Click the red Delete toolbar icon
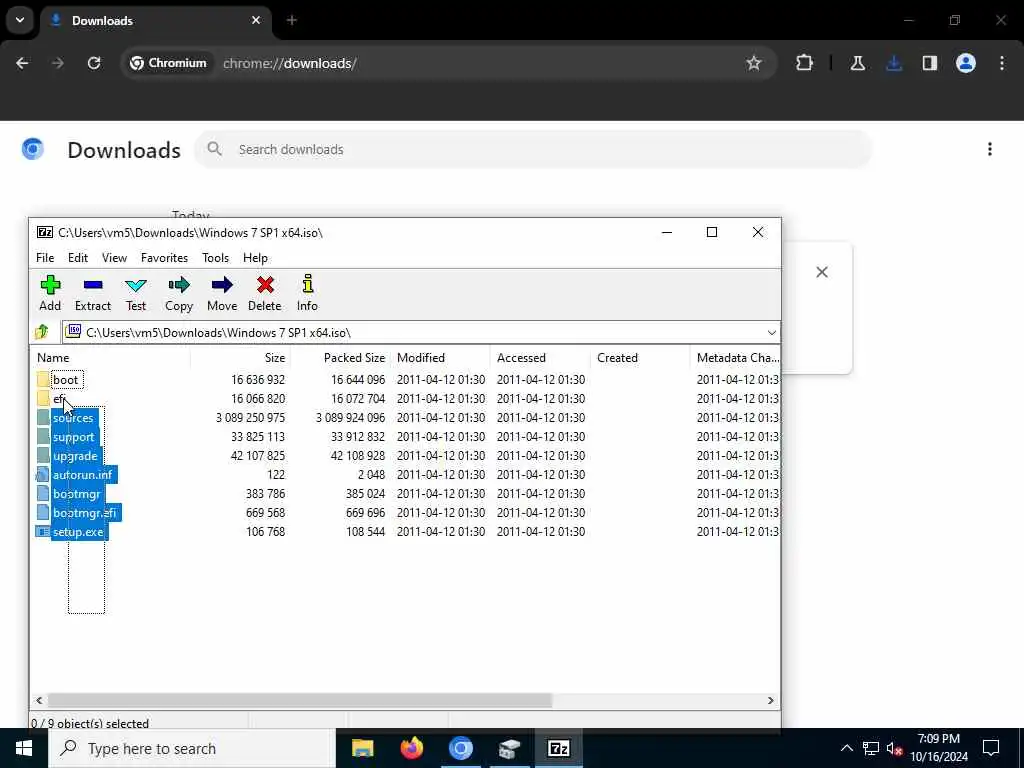 (x=264, y=293)
